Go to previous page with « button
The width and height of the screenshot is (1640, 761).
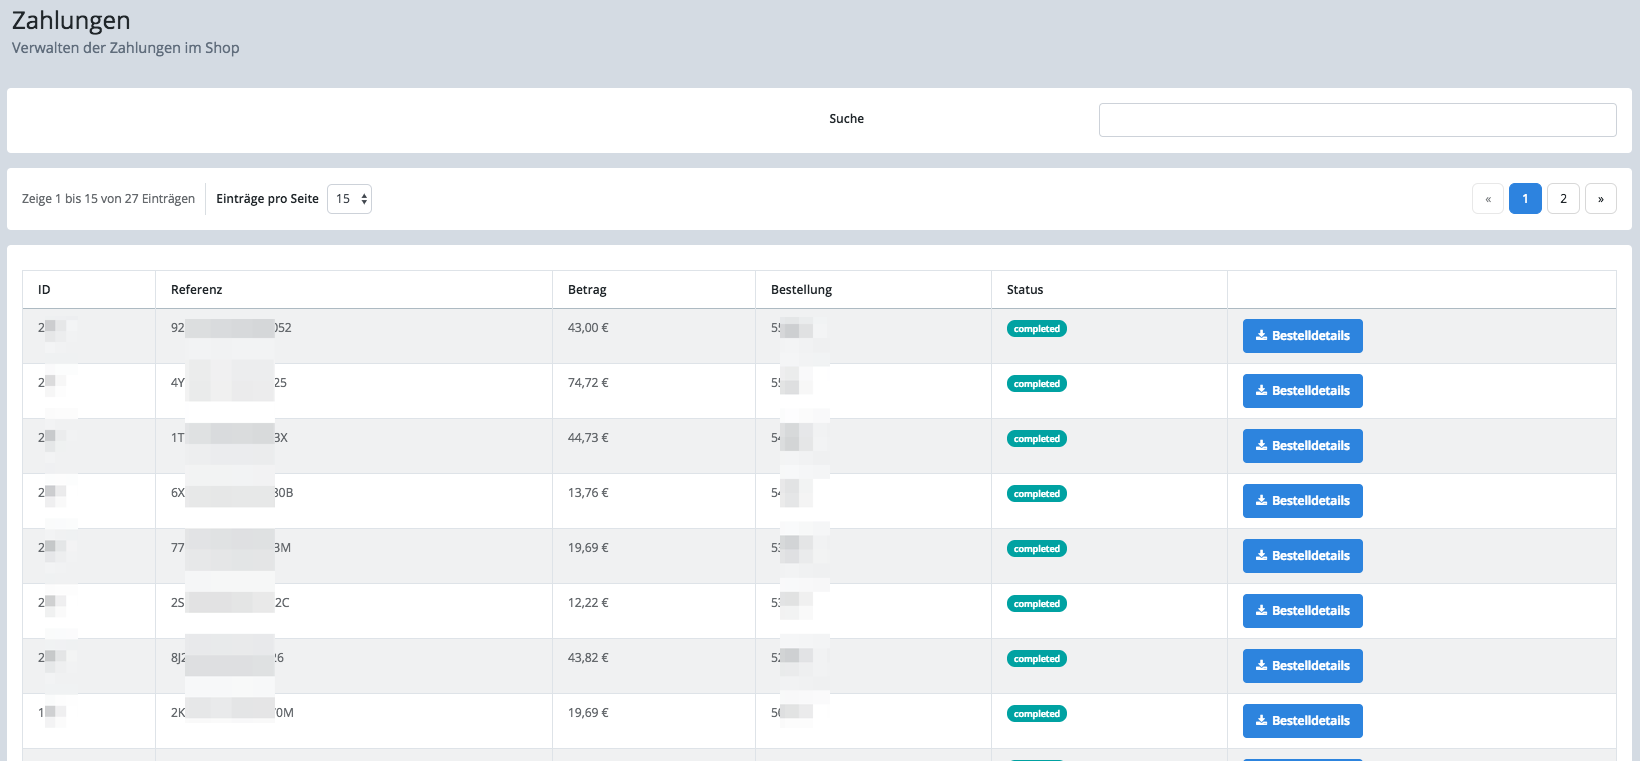tap(1487, 199)
